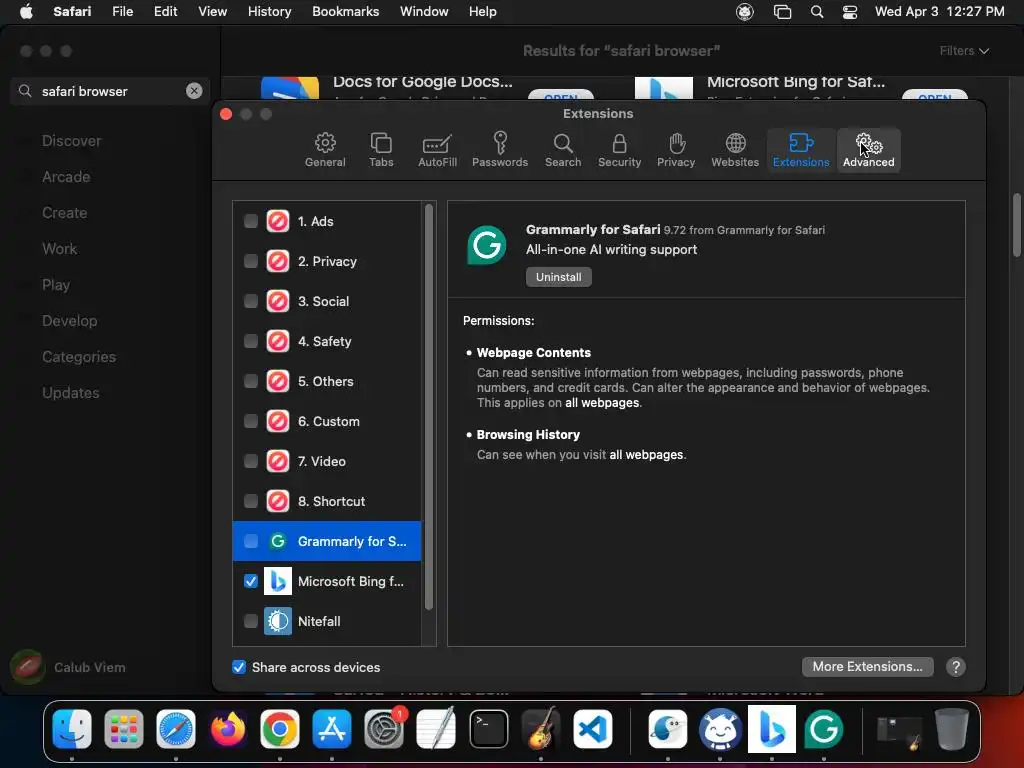
Task: Click the App Store search field
Action: [110, 91]
